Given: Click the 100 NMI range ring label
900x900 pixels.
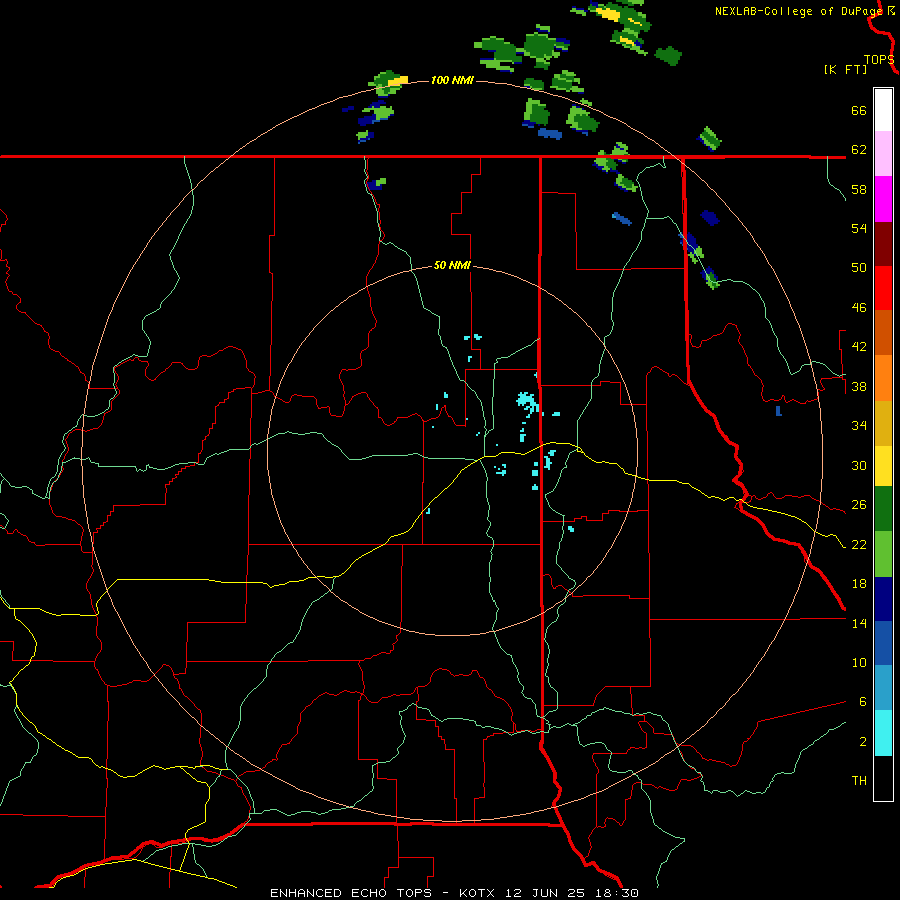Looking at the screenshot, I should pos(452,80).
